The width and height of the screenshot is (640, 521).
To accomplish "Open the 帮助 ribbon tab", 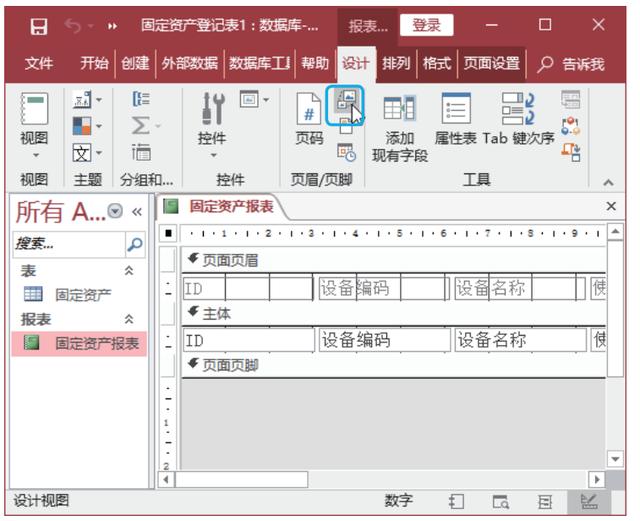I will (315, 64).
